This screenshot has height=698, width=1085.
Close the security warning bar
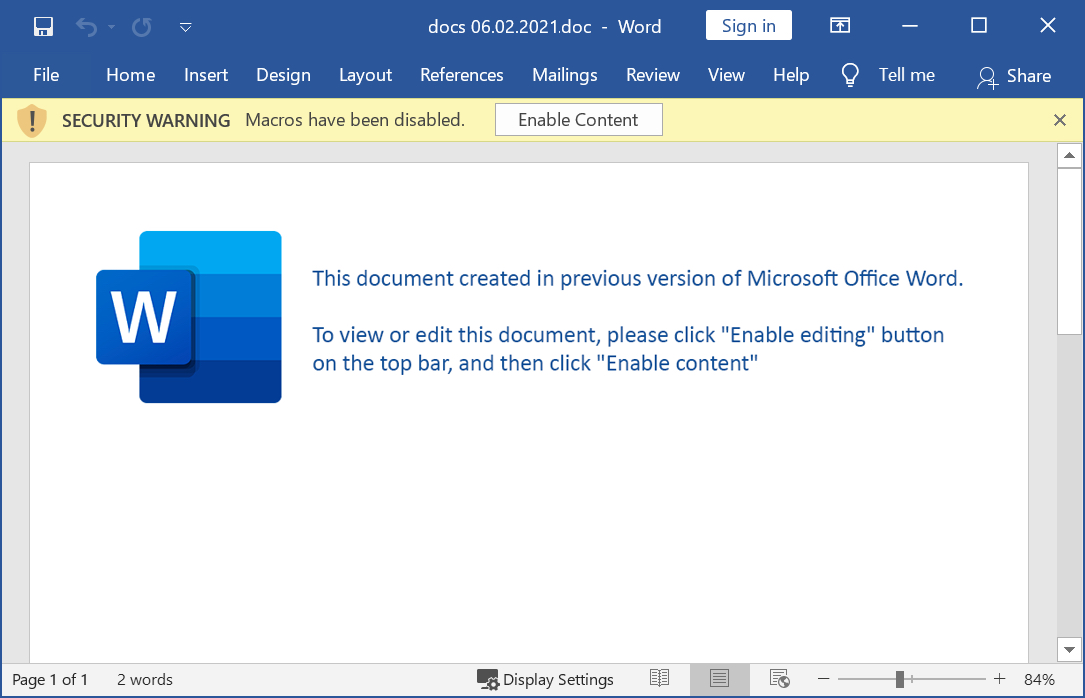click(1059, 120)
